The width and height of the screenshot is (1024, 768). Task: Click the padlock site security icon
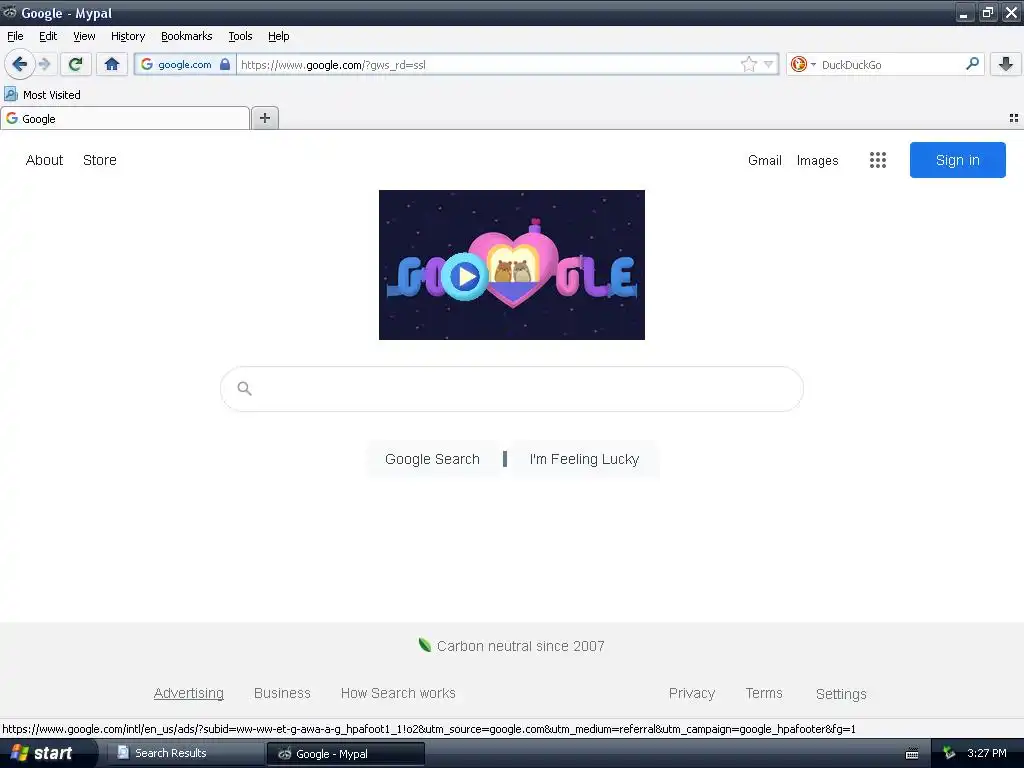click(x=225, y=64)
